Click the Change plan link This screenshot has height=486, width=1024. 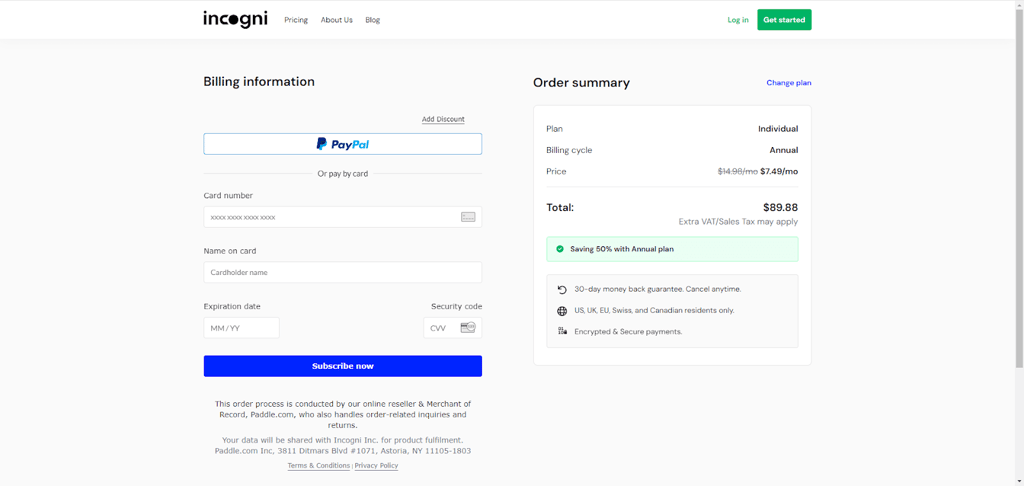point(789,83)
